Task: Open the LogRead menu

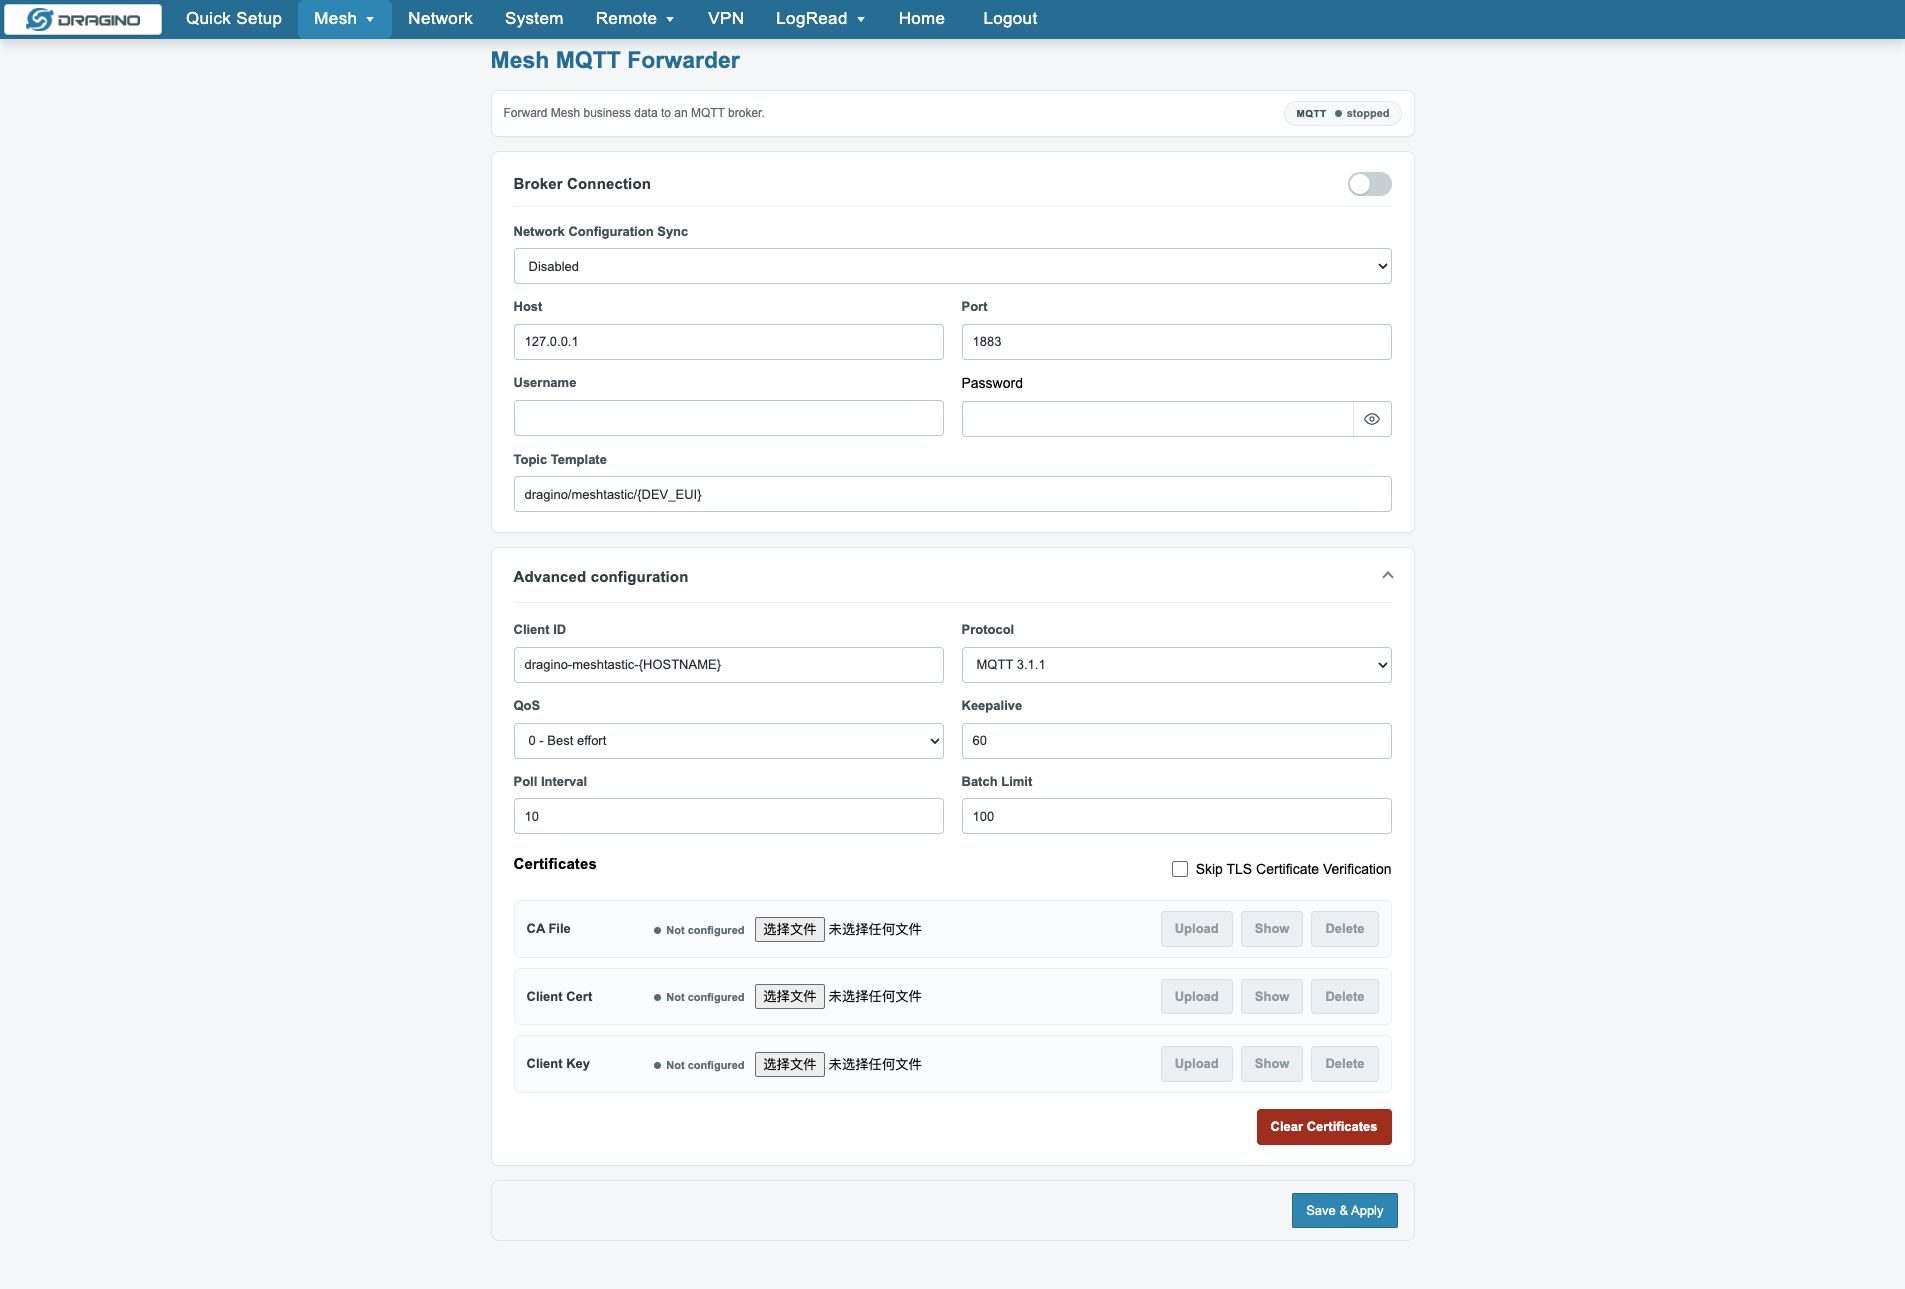Action: click(x=820, y=19)
